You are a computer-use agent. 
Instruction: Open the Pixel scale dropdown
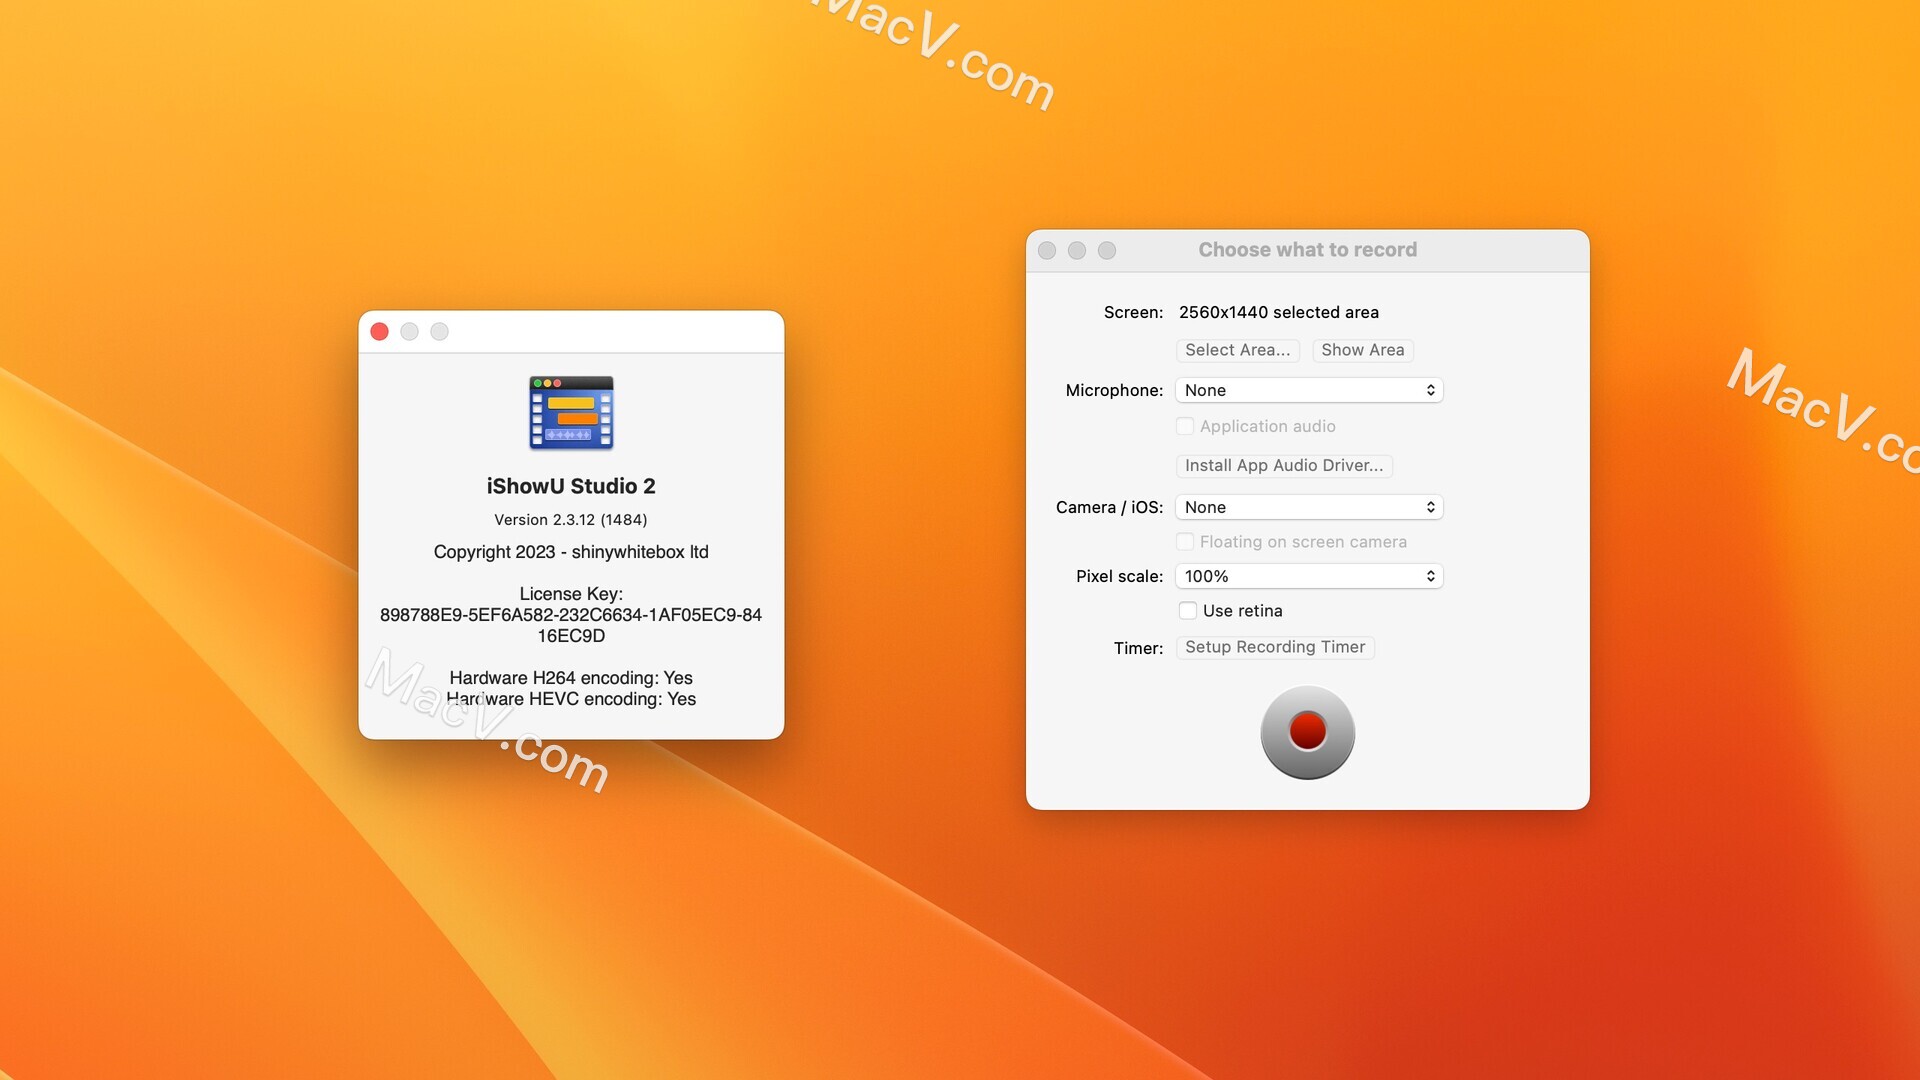pos(1309,576)
